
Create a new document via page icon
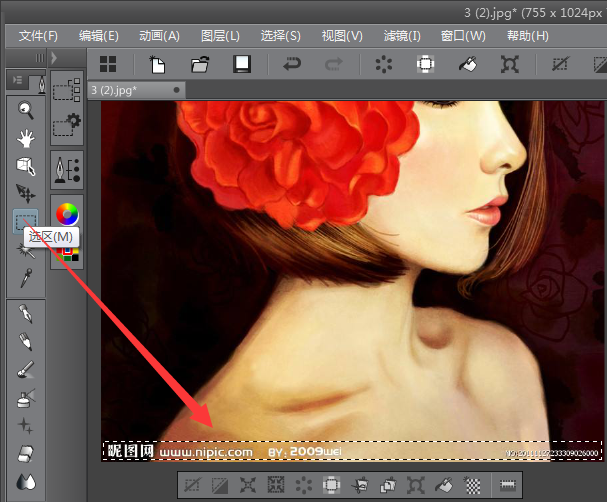point(158,64)
